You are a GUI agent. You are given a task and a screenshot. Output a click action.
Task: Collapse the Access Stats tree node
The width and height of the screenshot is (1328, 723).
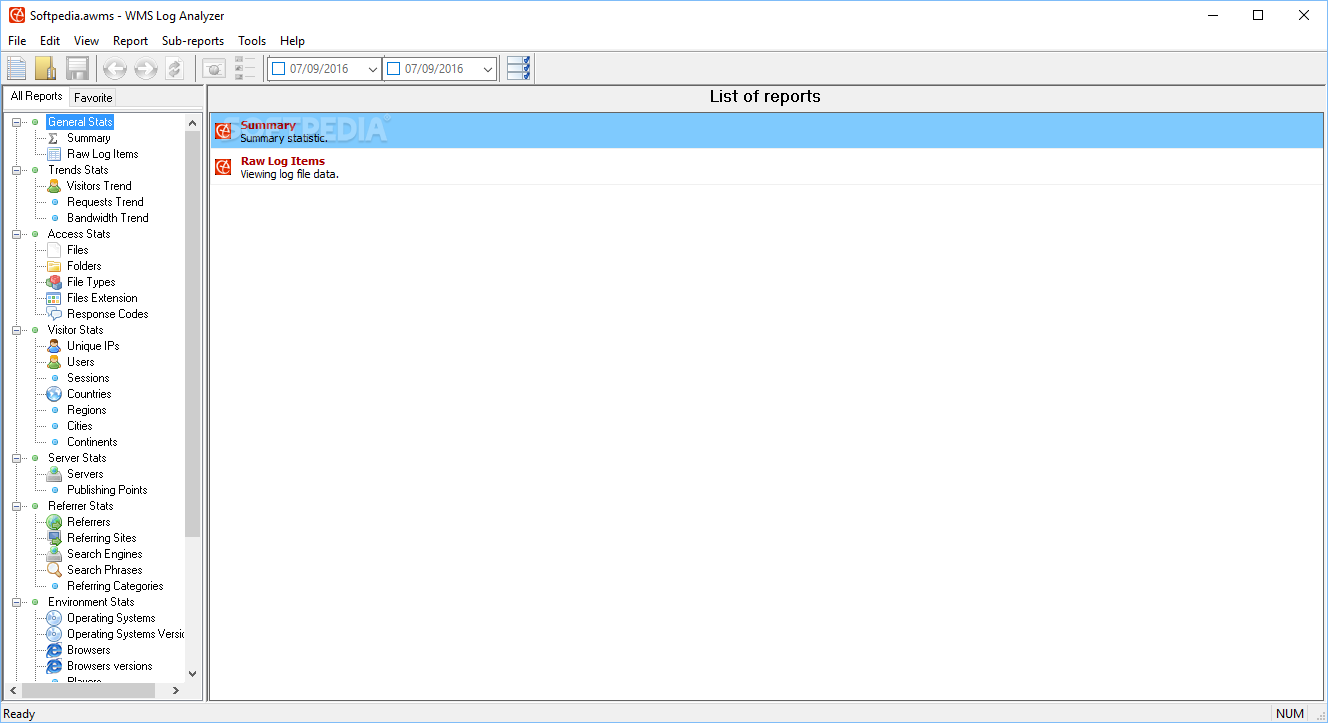[16, 234]
